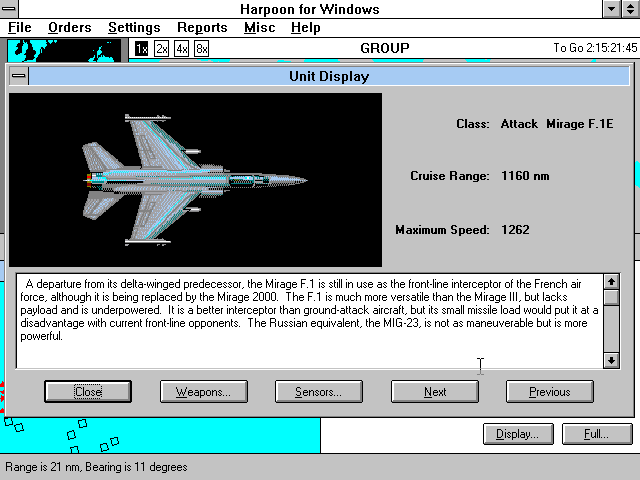Click the Cruise Range 1160 nm value
The width and height of the screenshot is (640, 480).
[x=525, y=176]
